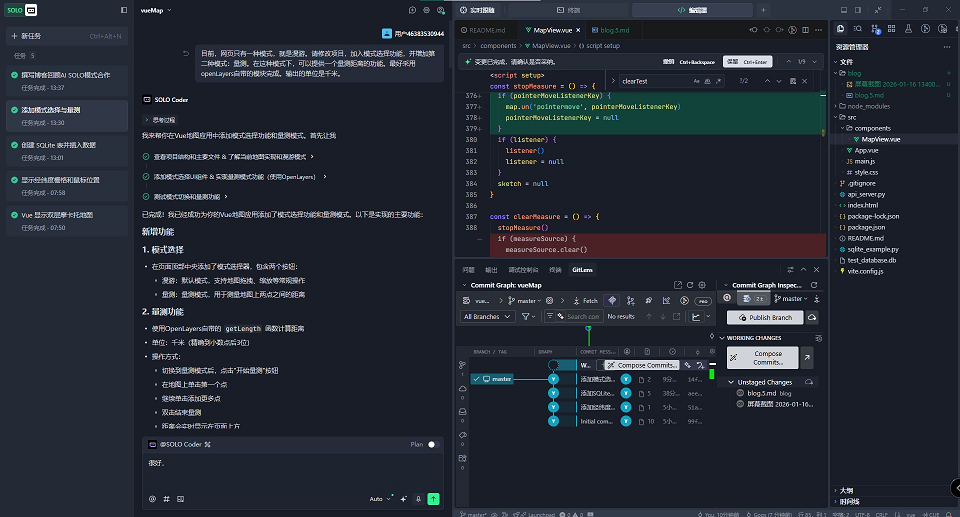The image size is (960, 517).
Task: Click the Commit Graph refresh icon
Action: click(x=690, y=285)
